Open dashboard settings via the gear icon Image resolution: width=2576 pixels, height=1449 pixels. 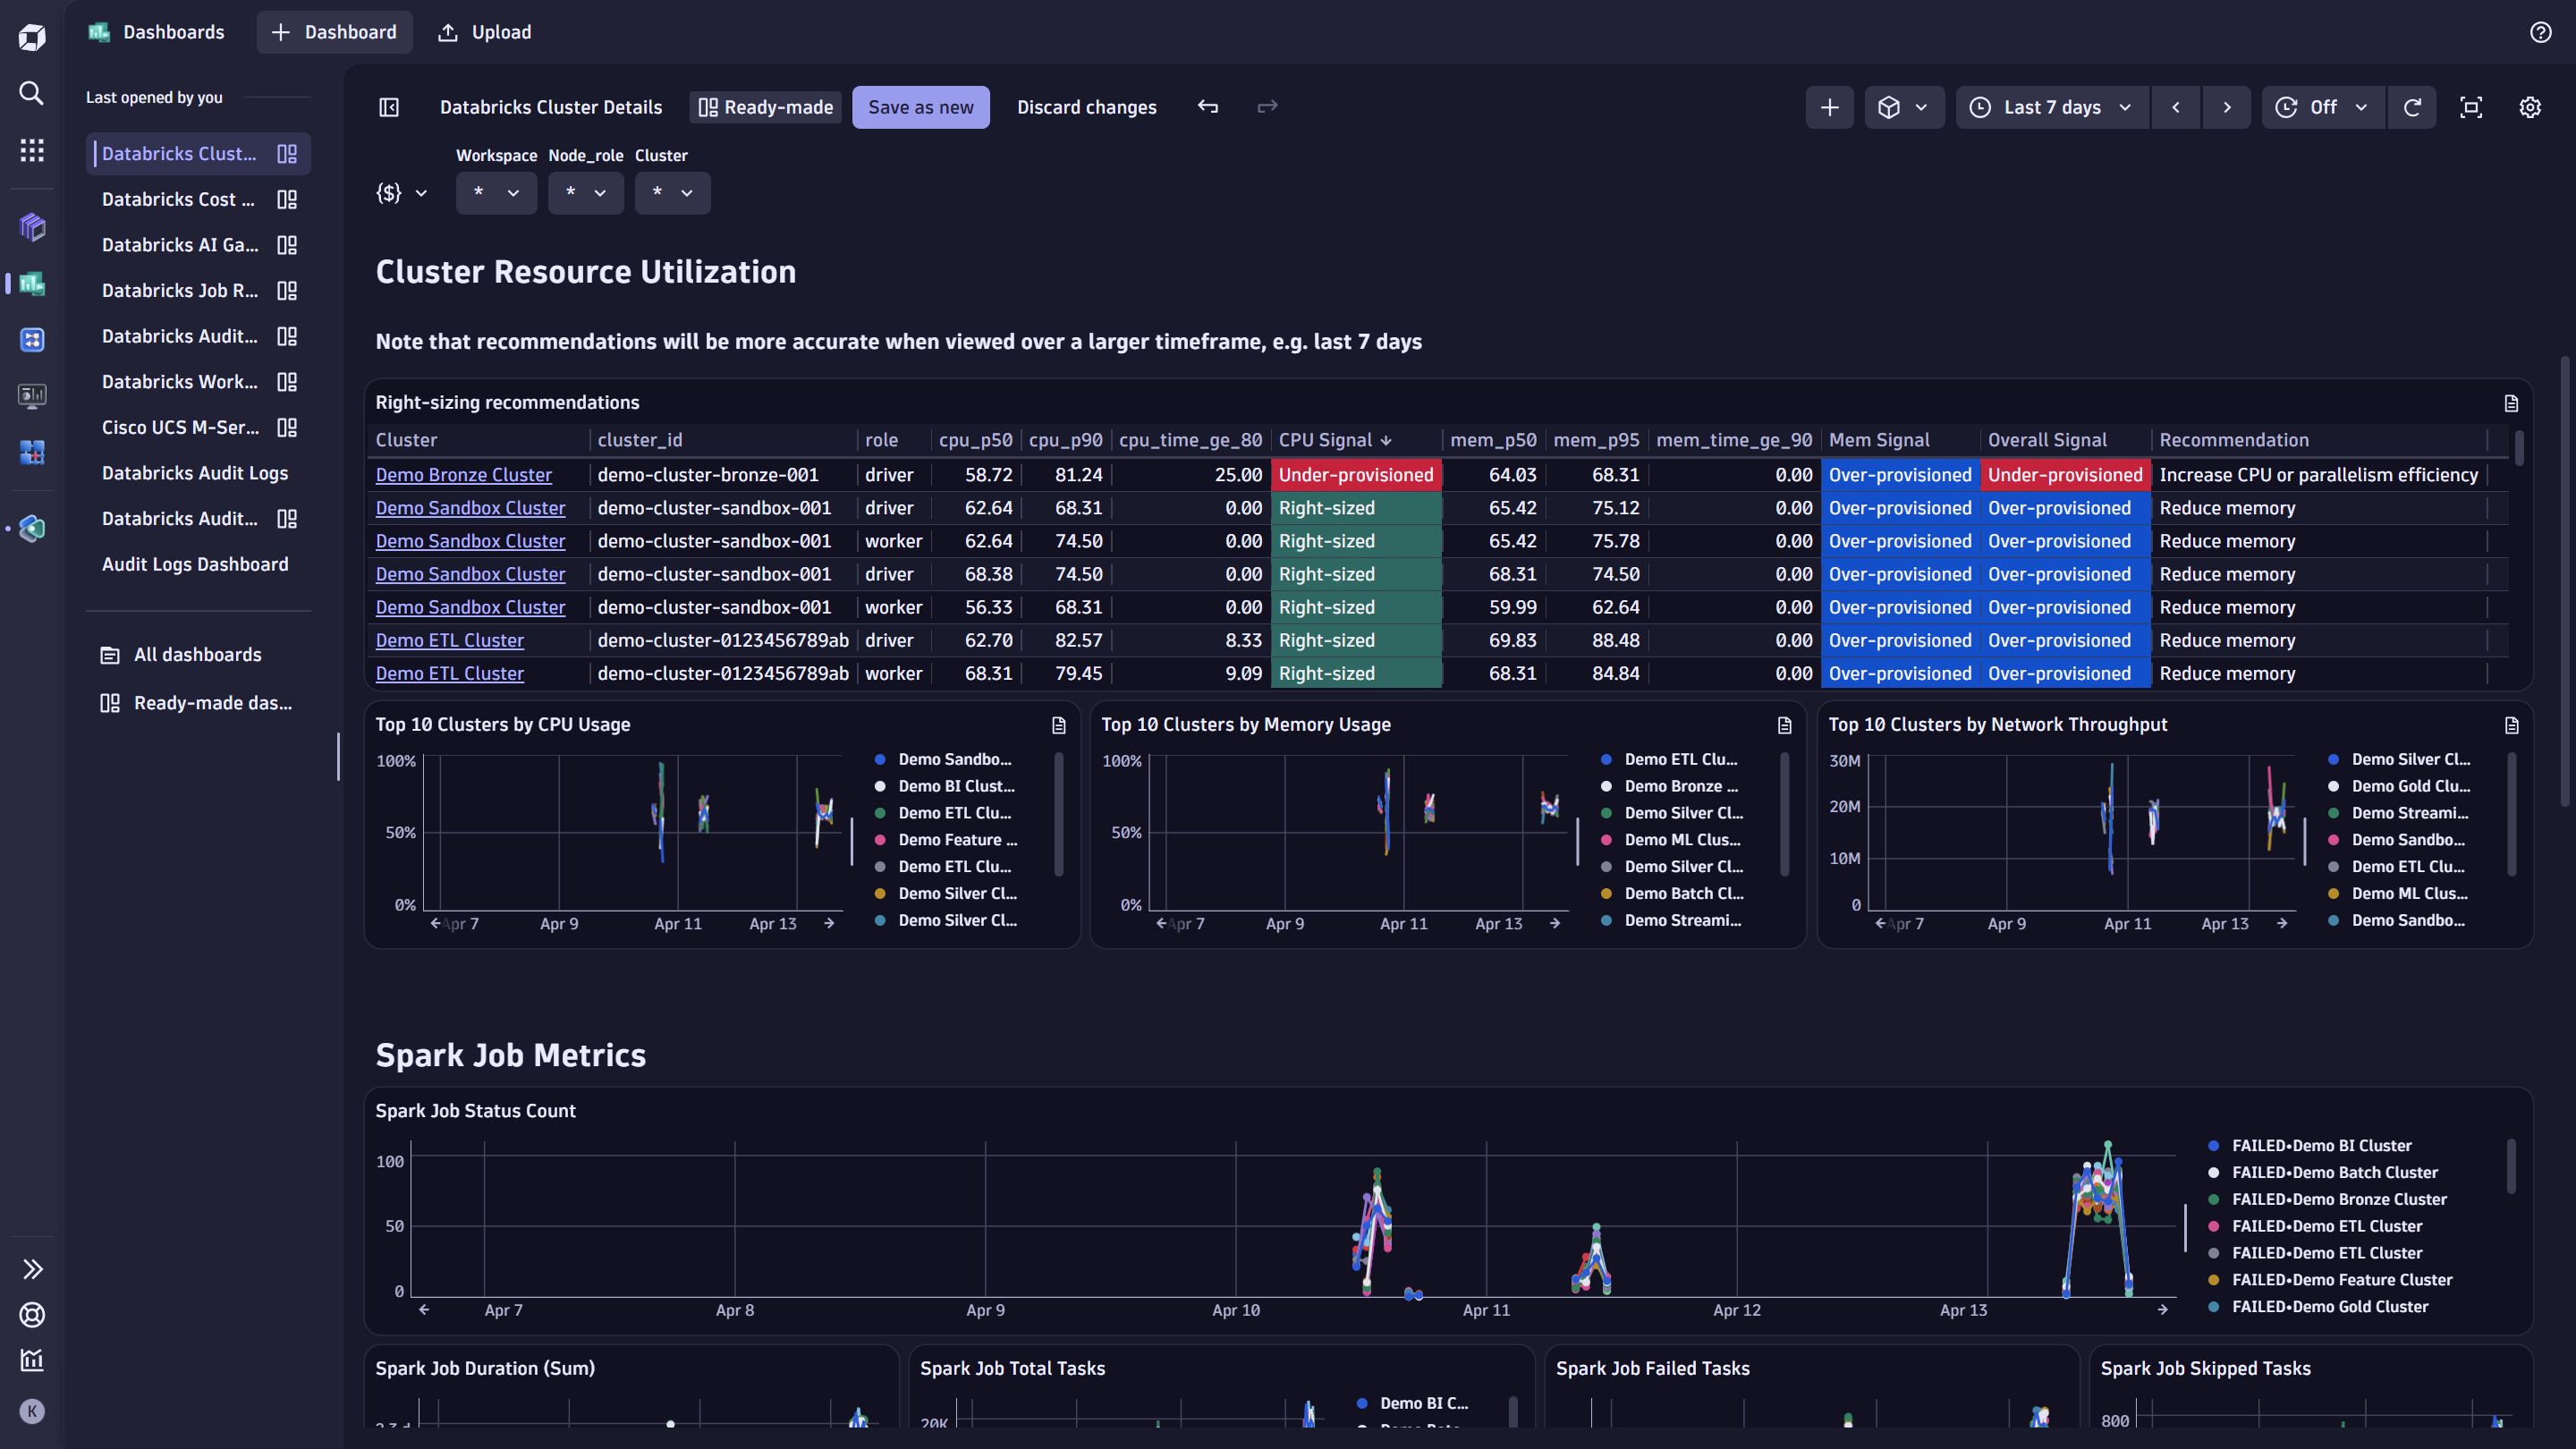(2530, 107)
